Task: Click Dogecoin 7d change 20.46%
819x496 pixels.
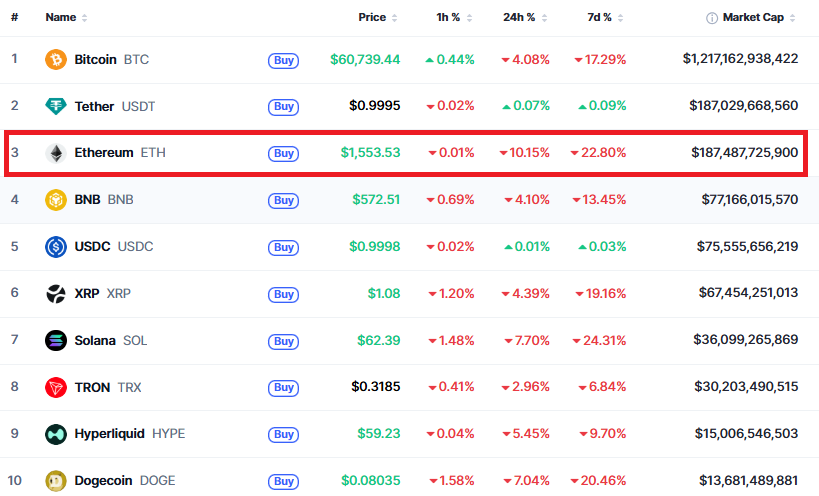Action: [x=598, y=480]
